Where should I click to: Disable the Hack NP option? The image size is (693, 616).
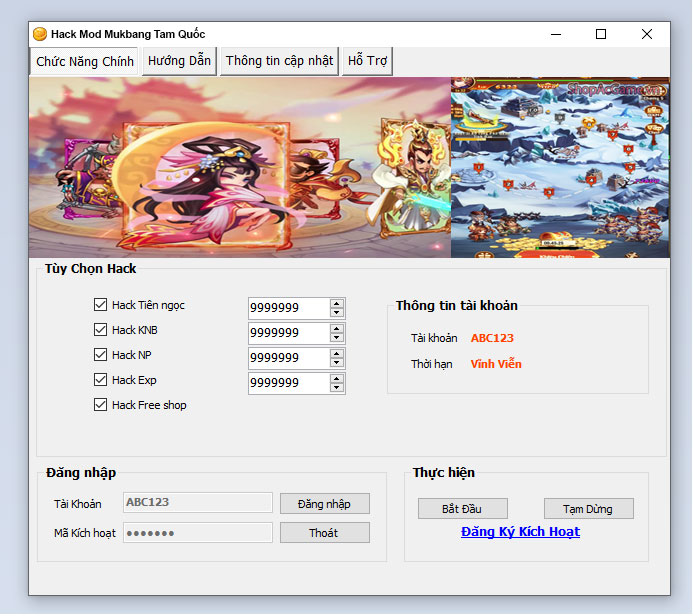pyautogui.click(x=100, y=355)
